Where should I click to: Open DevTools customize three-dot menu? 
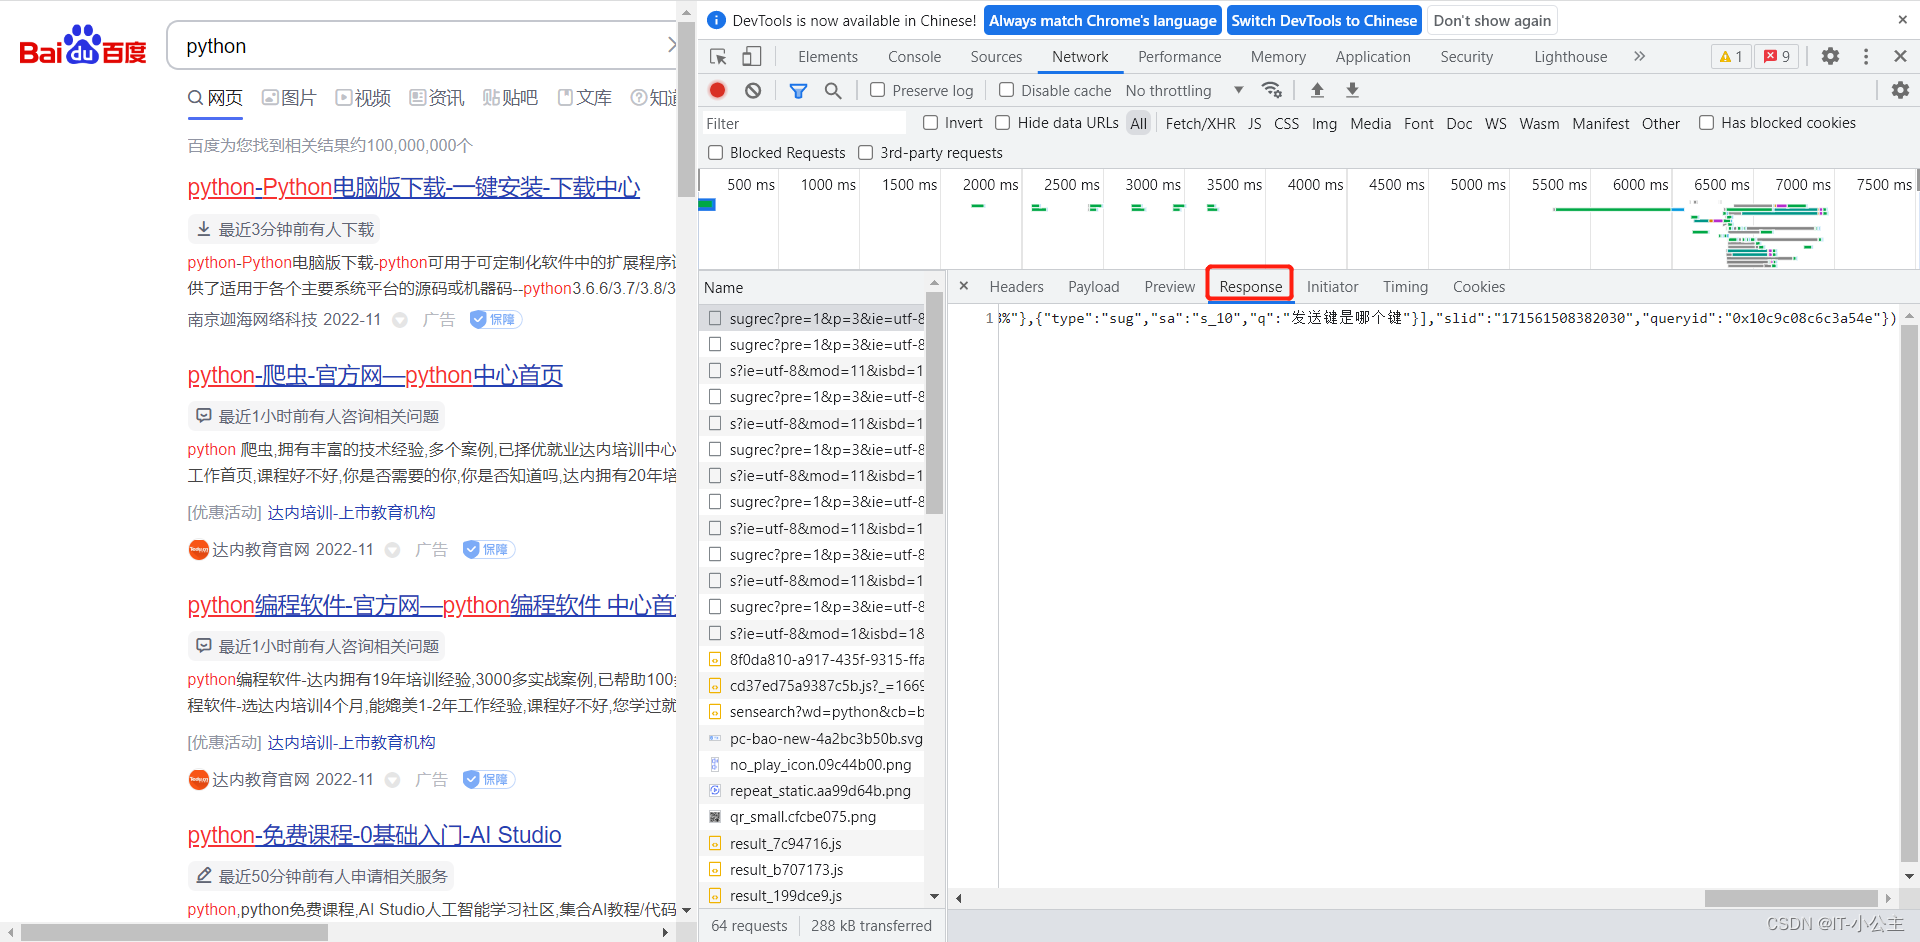(x=1866, y=56)
